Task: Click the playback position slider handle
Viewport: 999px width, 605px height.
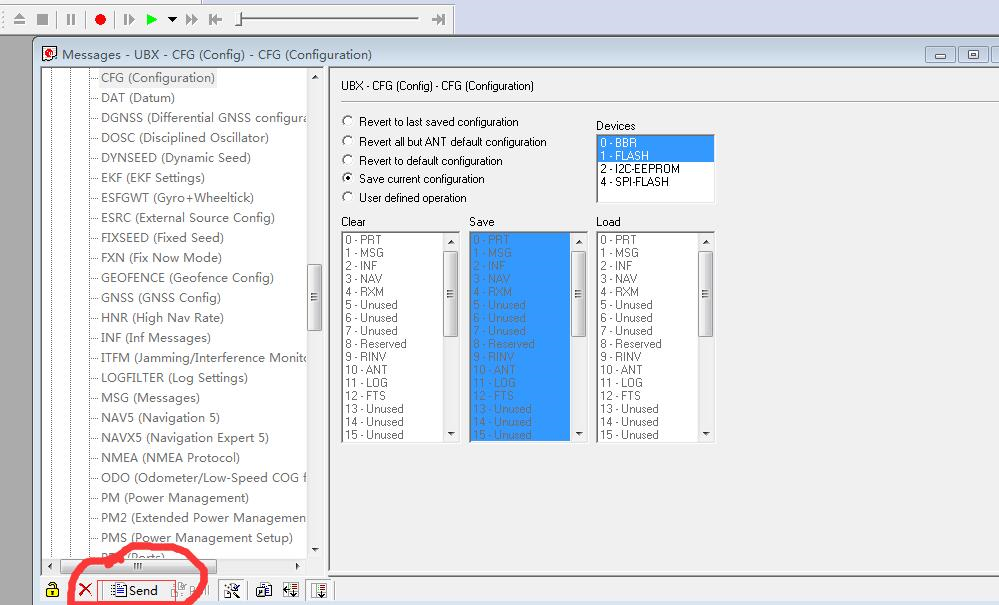Action: point(239,19)
